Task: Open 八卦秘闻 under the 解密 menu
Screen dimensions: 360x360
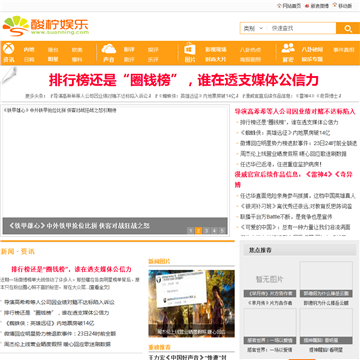Action: (x=312, y=50)
